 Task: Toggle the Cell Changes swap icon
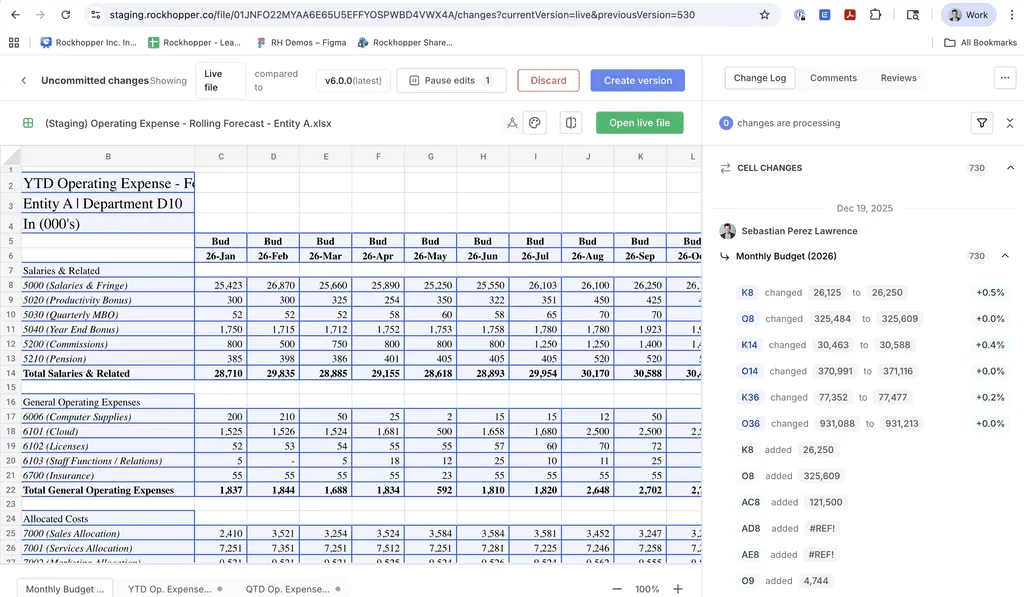tap(724, 168)
